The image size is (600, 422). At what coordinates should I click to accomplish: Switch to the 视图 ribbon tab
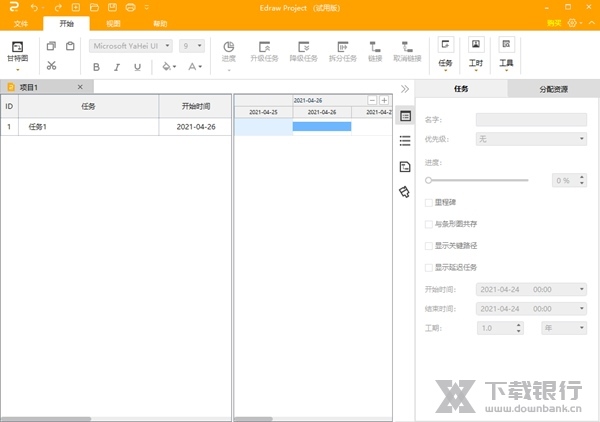tap(113, 22)
